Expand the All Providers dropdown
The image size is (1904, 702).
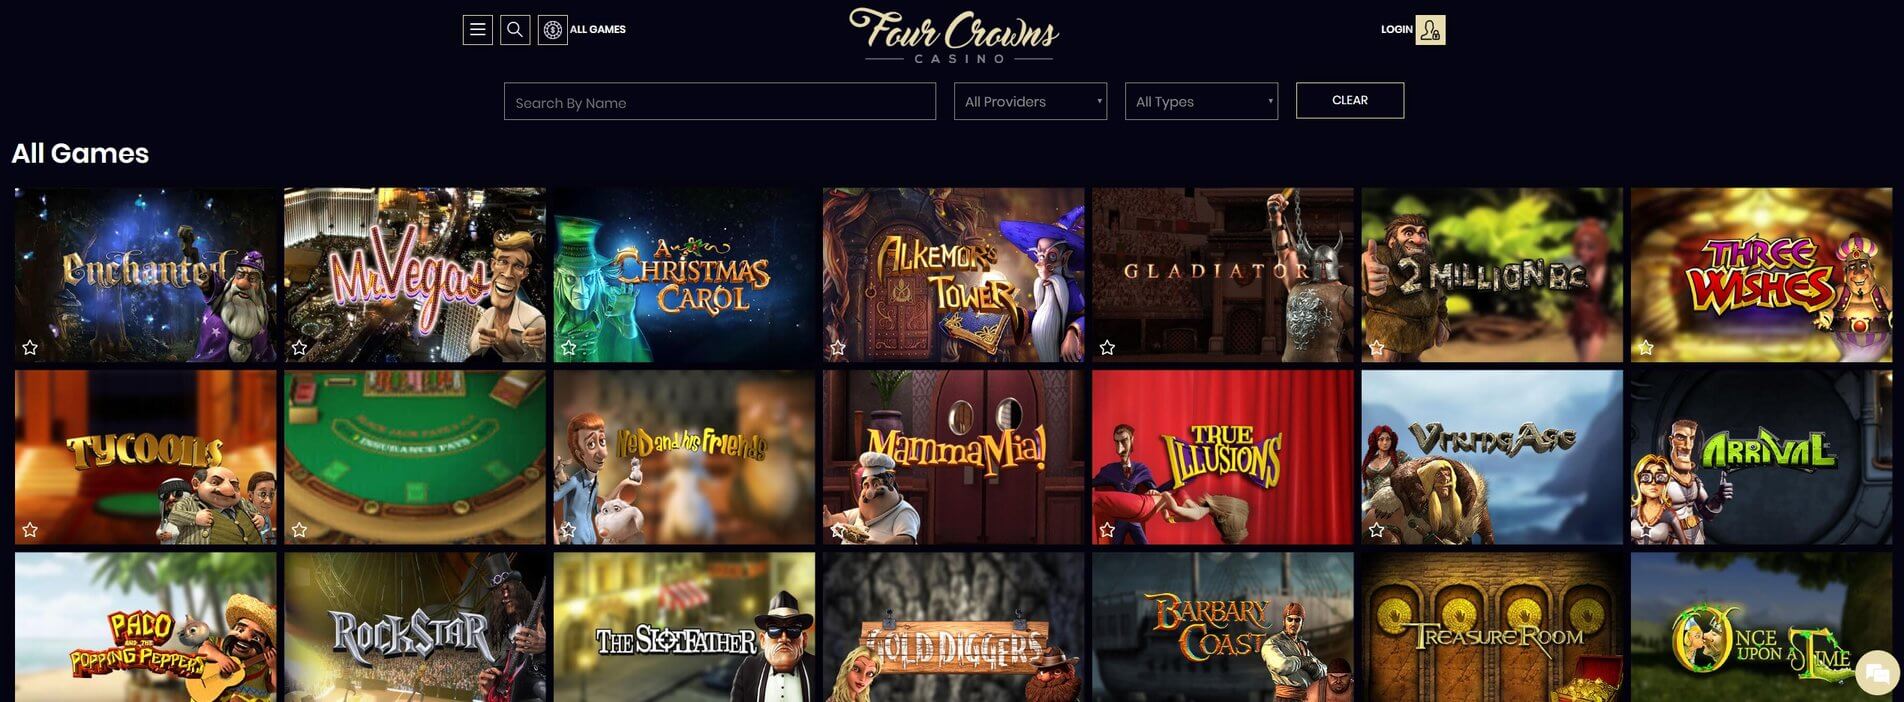tap(1031, 101)
